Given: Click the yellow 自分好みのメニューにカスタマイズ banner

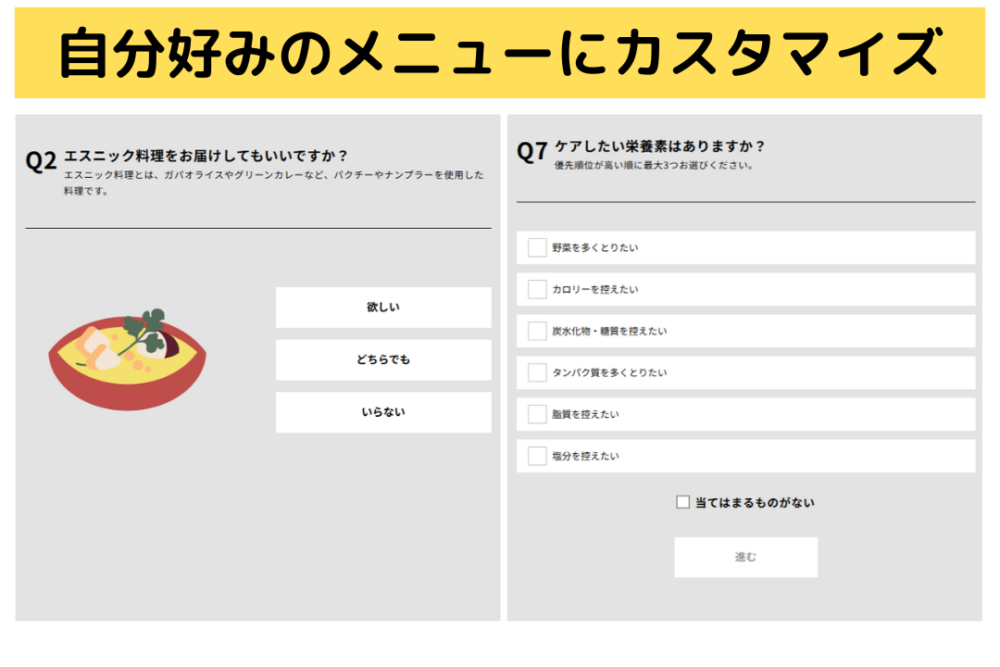Looking at the screenshot, I should pos(500,48).
